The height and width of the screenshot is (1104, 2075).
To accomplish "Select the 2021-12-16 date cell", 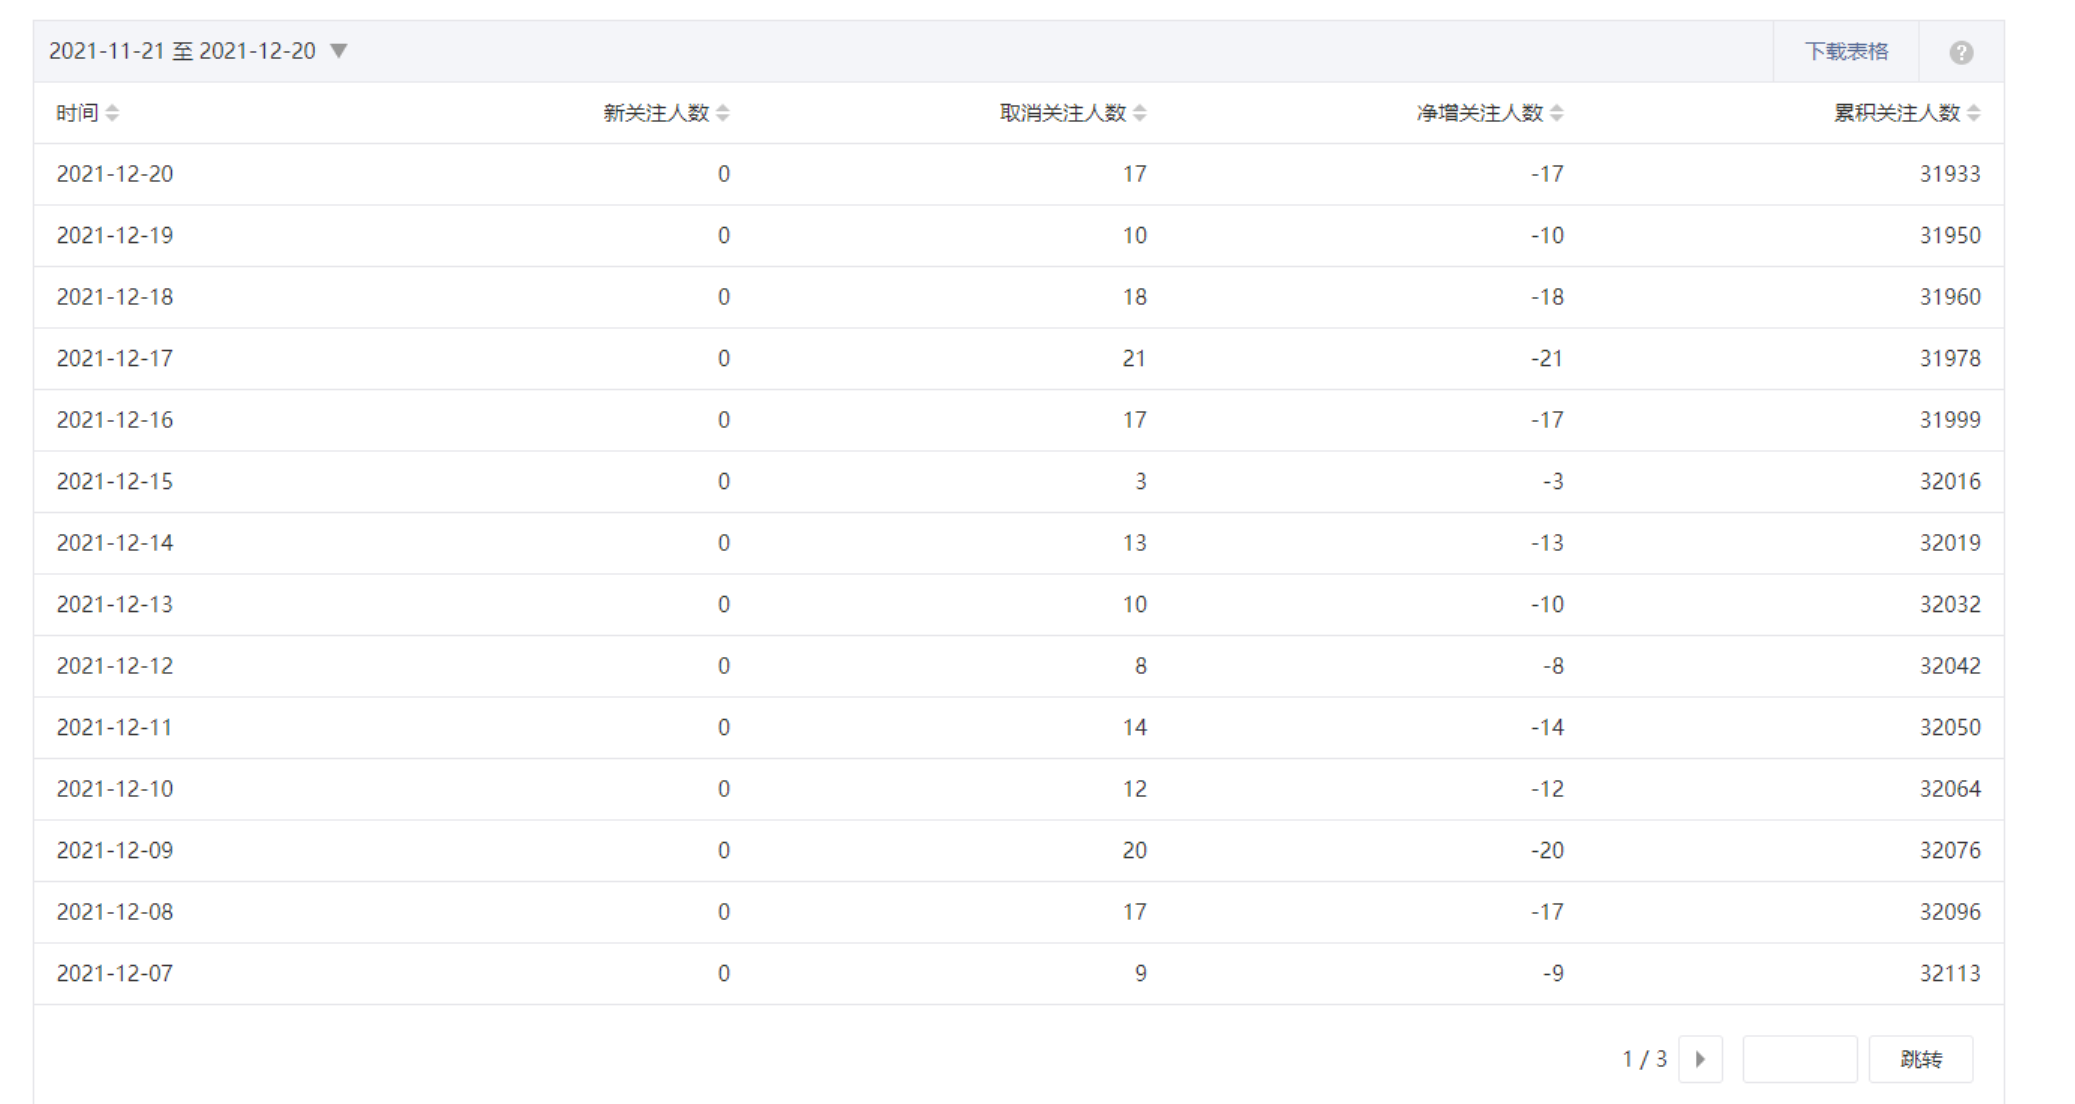I will pos(115,420).
